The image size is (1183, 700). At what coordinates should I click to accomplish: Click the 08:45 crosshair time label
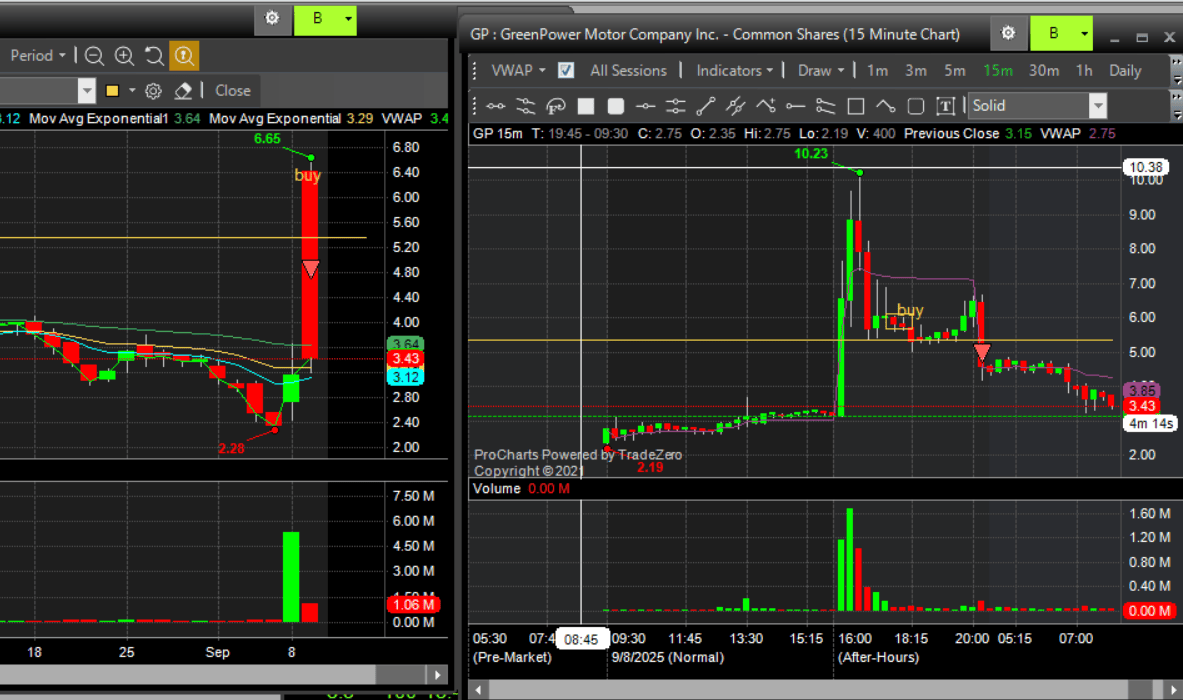click(581, 640)
